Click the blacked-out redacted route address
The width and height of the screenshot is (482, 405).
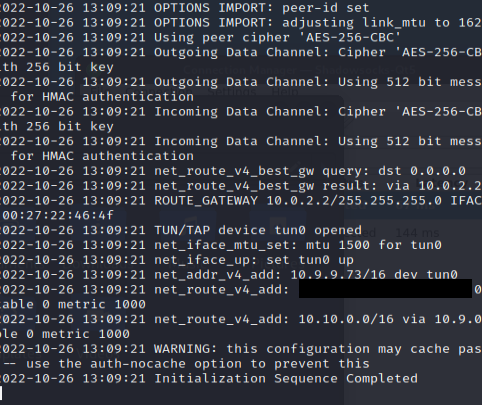point(385,289)
